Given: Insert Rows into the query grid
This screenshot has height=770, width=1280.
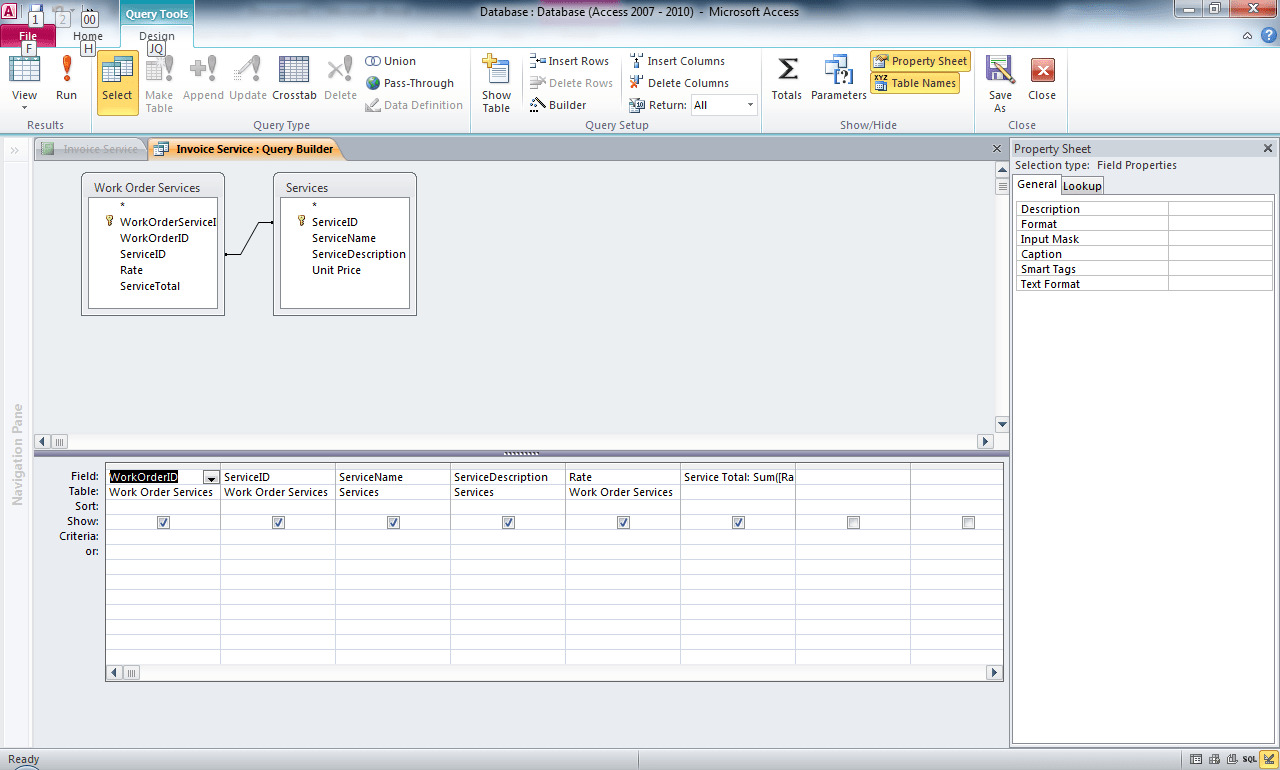Looking at the screenshot, I should pos(569,61).
